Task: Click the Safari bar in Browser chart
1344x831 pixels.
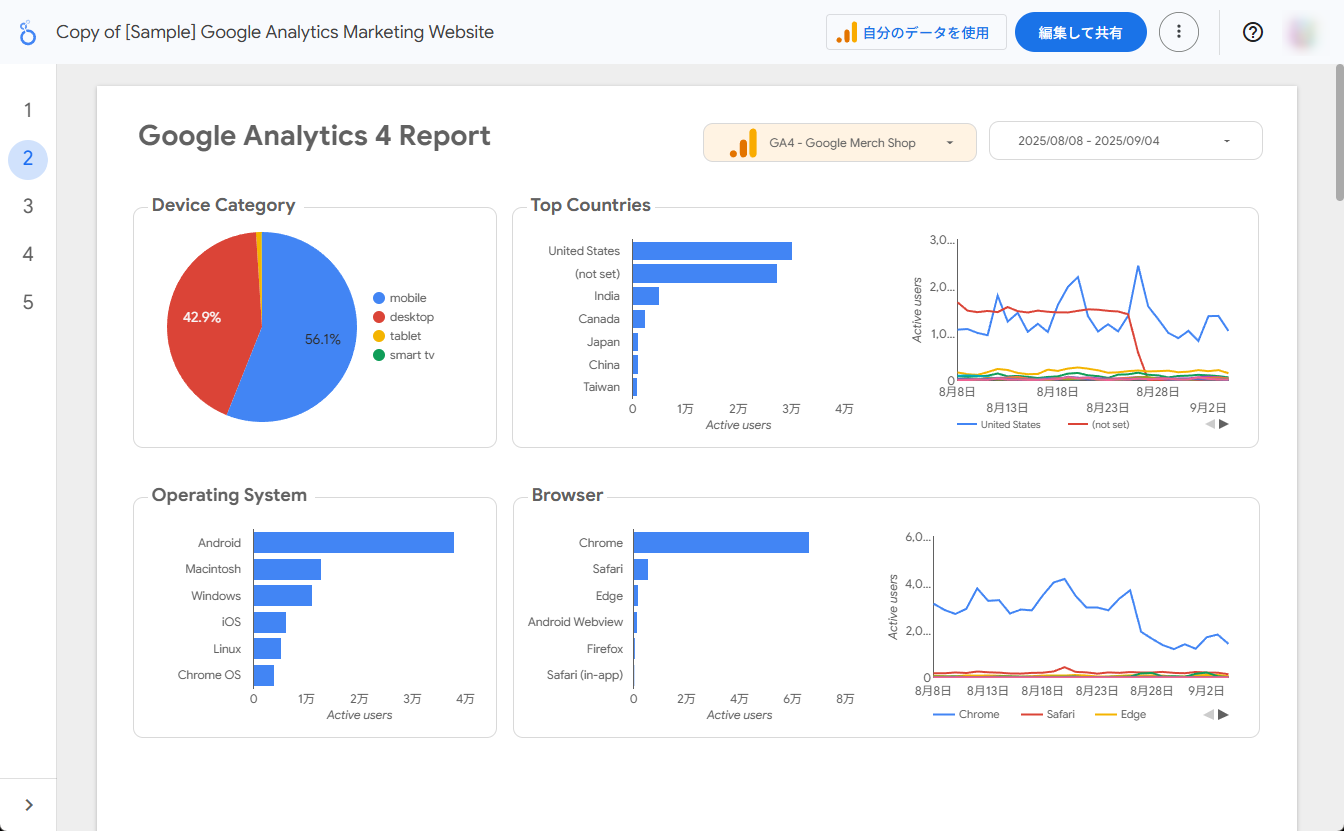Action: pos(640,569)
